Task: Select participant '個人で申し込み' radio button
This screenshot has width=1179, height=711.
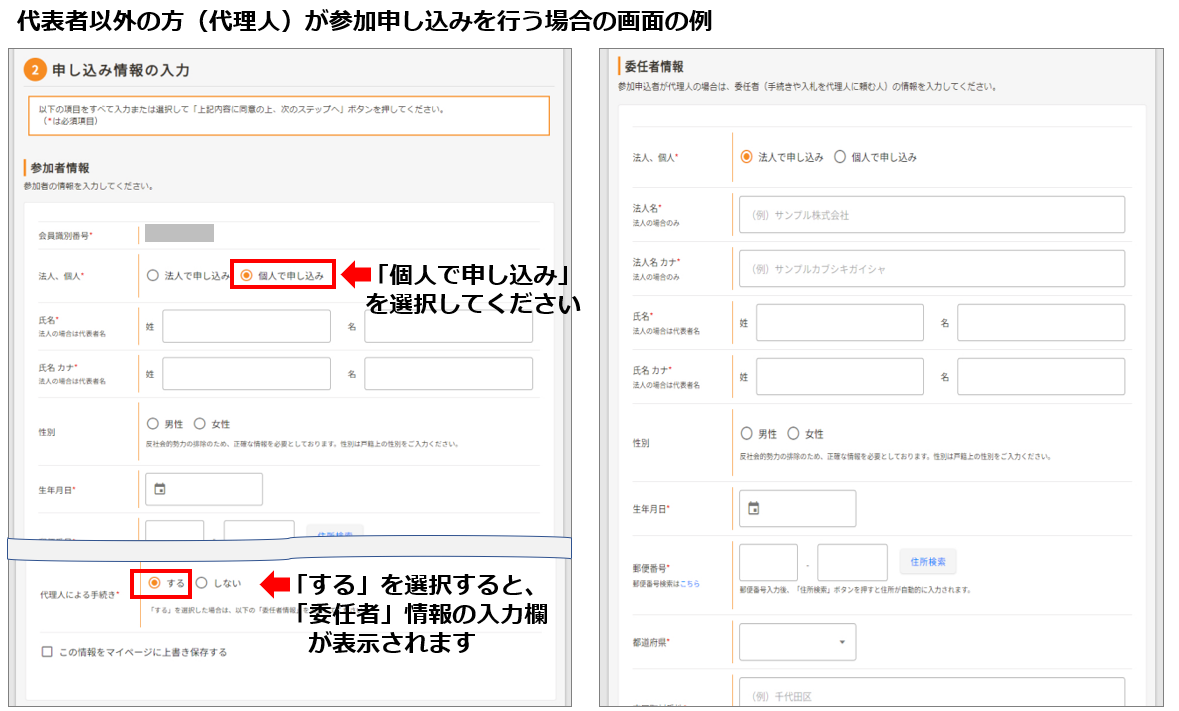Action: 247,275
